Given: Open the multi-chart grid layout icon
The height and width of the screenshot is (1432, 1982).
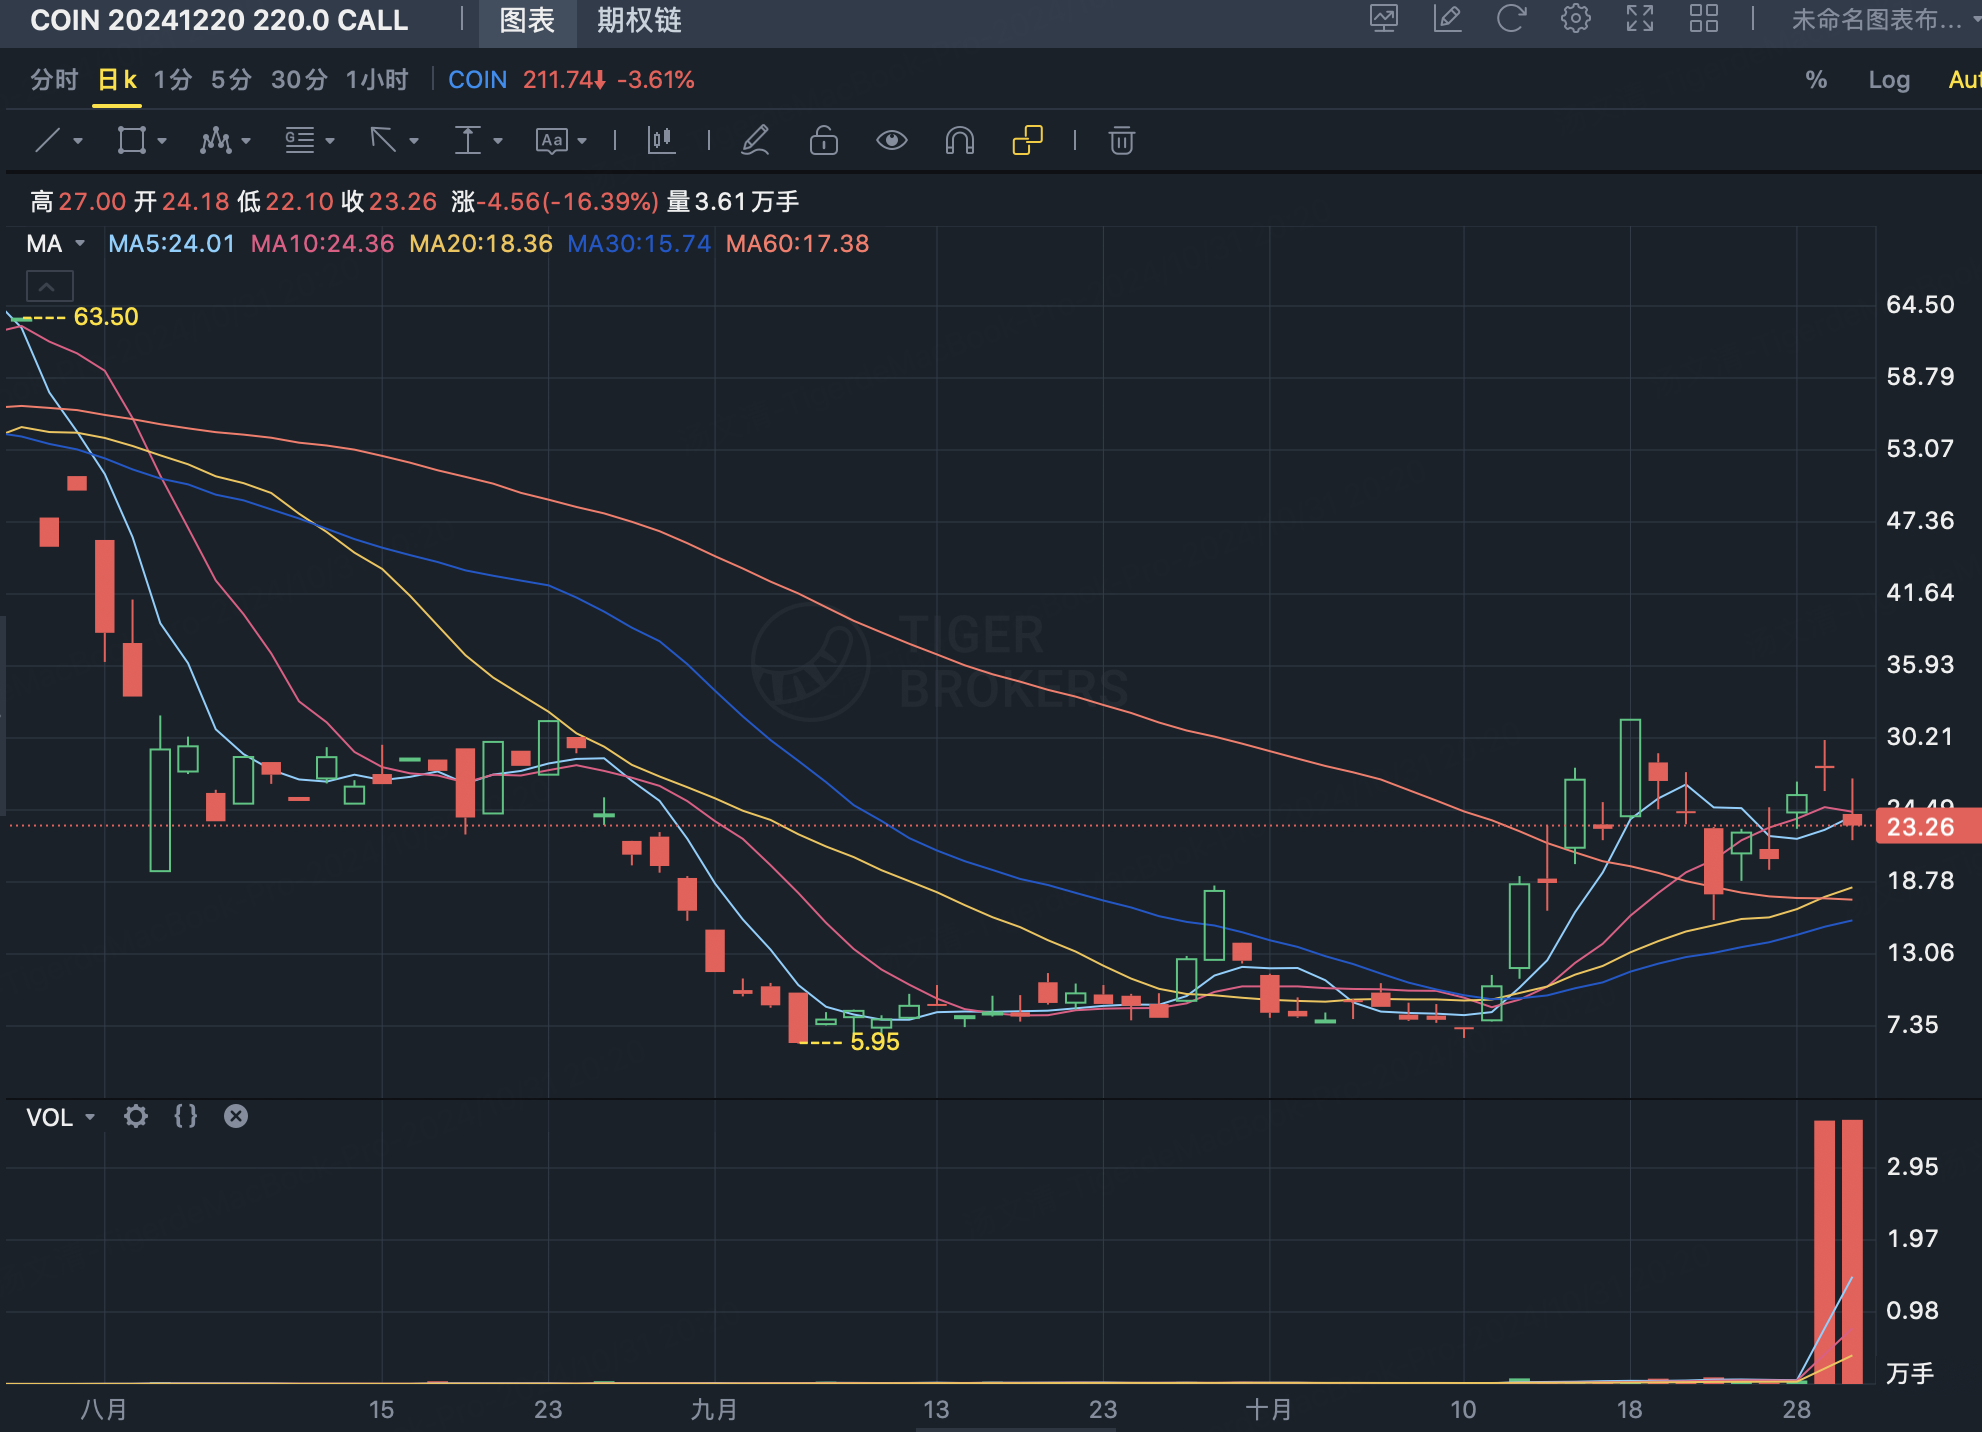Looking at the screenshot, I should tap(1703, 19).
